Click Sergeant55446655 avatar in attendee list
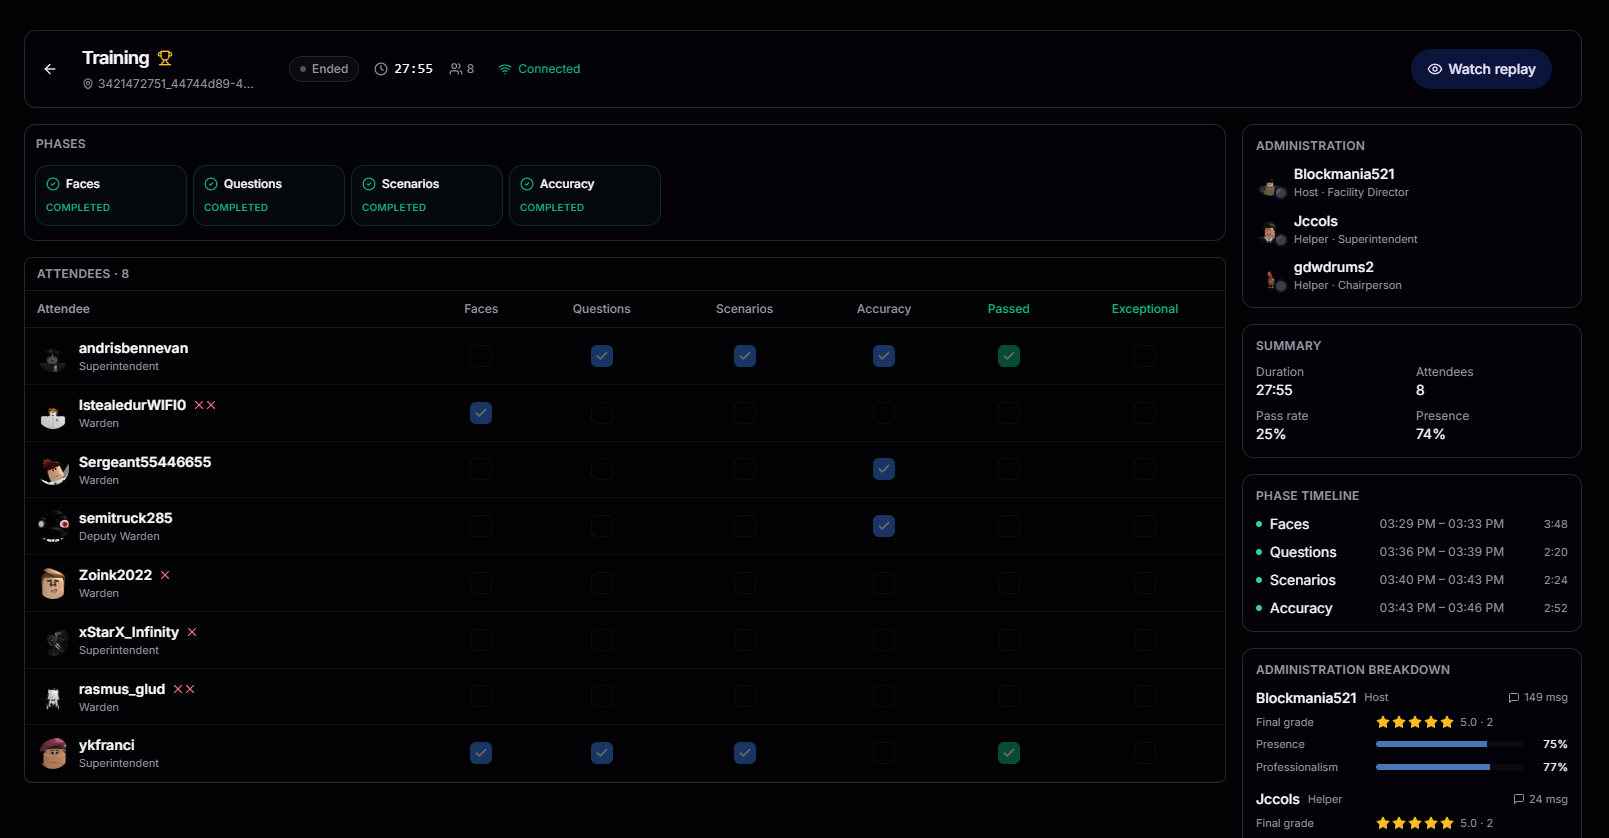 point(53,470)
